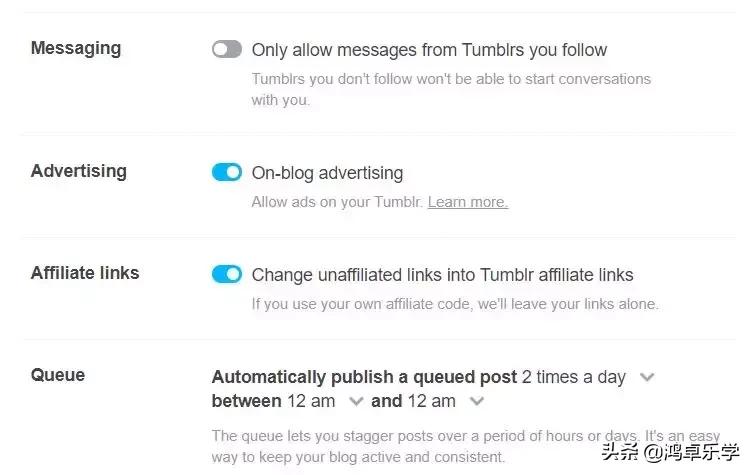The image size is (753, 475).
Task: Enable the Messaging toggle switch
Action: click(x=227, y=49)
